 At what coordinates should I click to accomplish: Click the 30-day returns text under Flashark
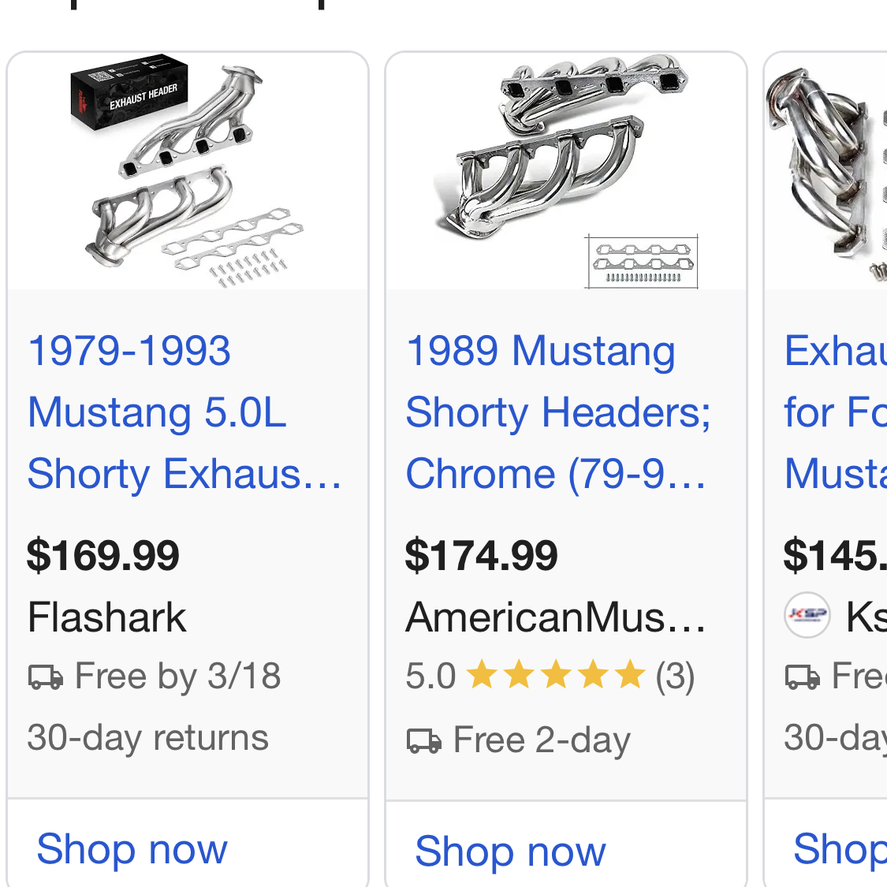pos(148,738)
